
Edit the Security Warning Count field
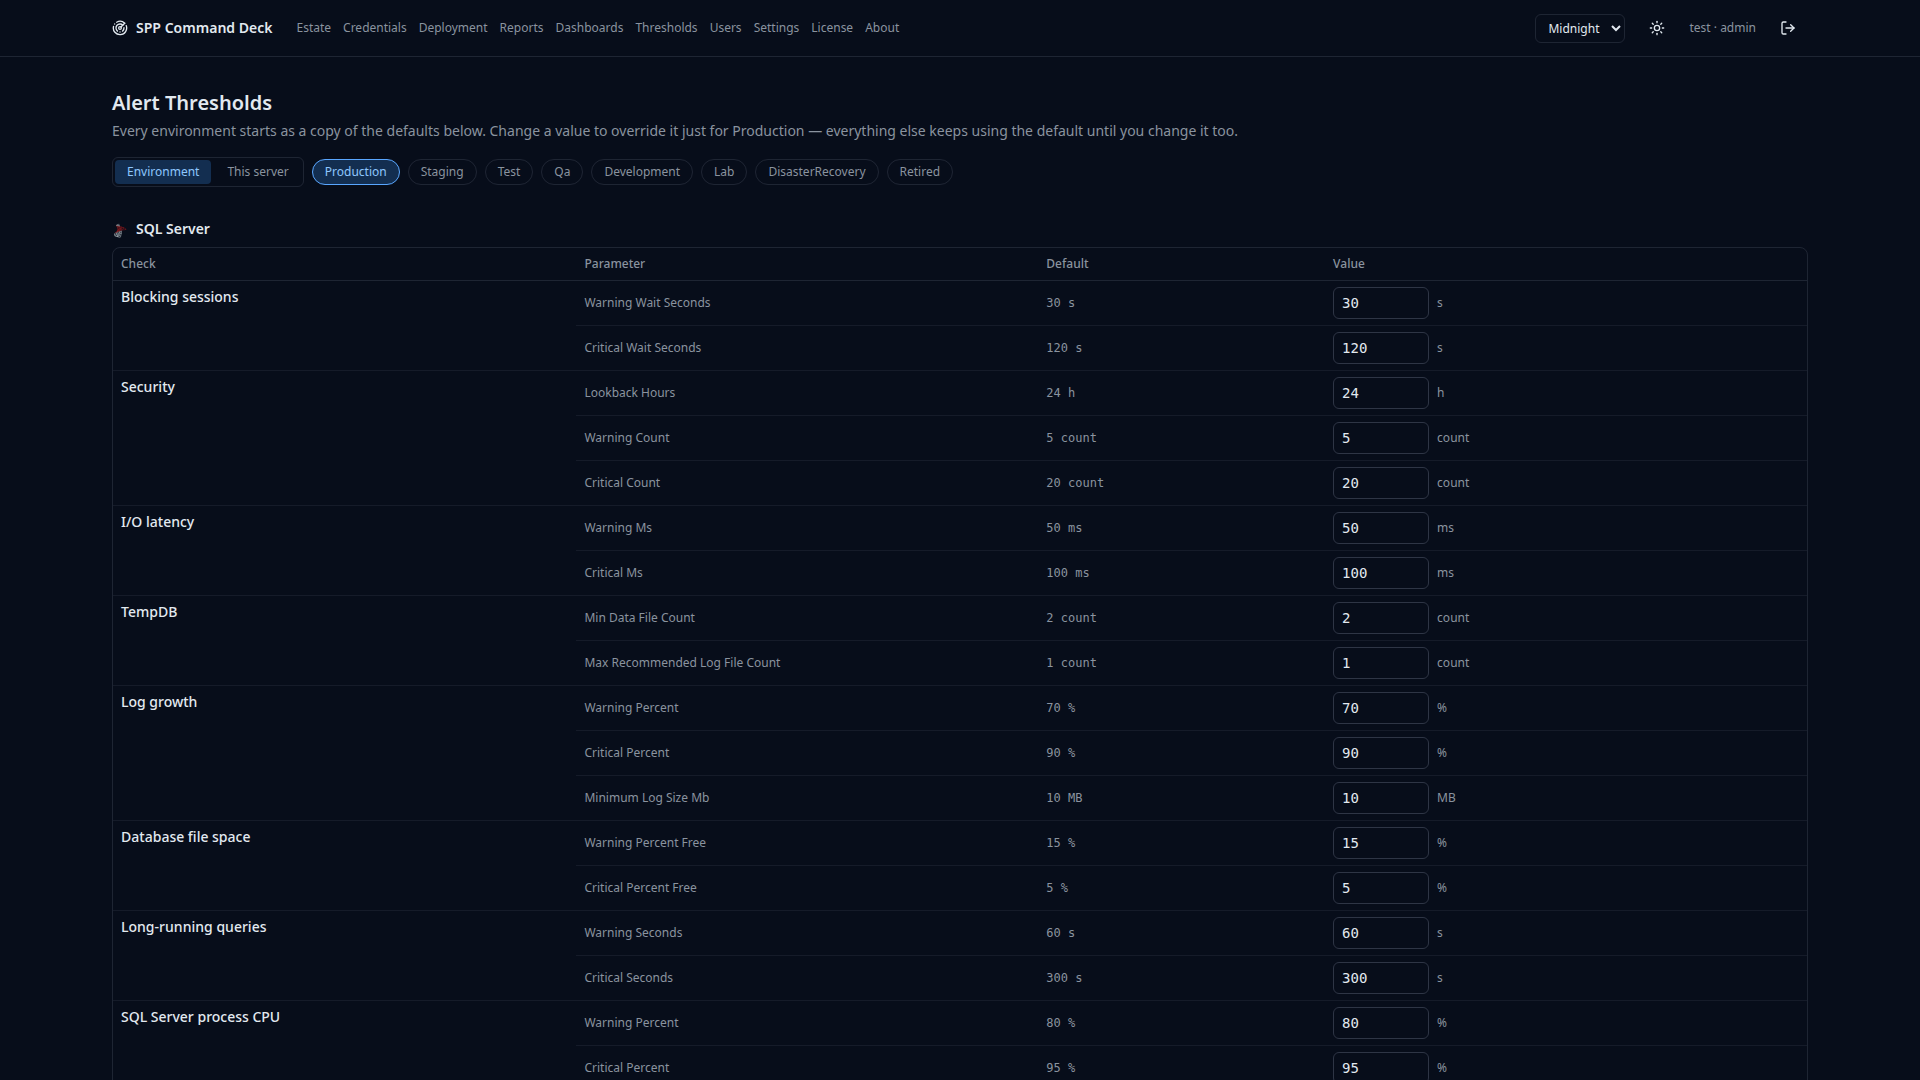(x=1380, y=438)
